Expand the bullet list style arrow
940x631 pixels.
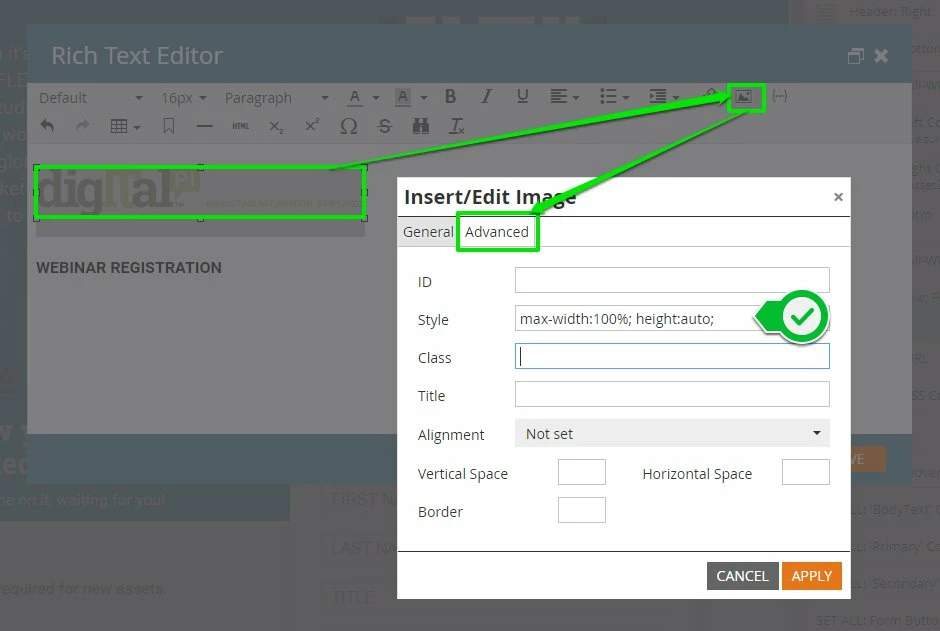pyautogui.click(x=626, y=98)
